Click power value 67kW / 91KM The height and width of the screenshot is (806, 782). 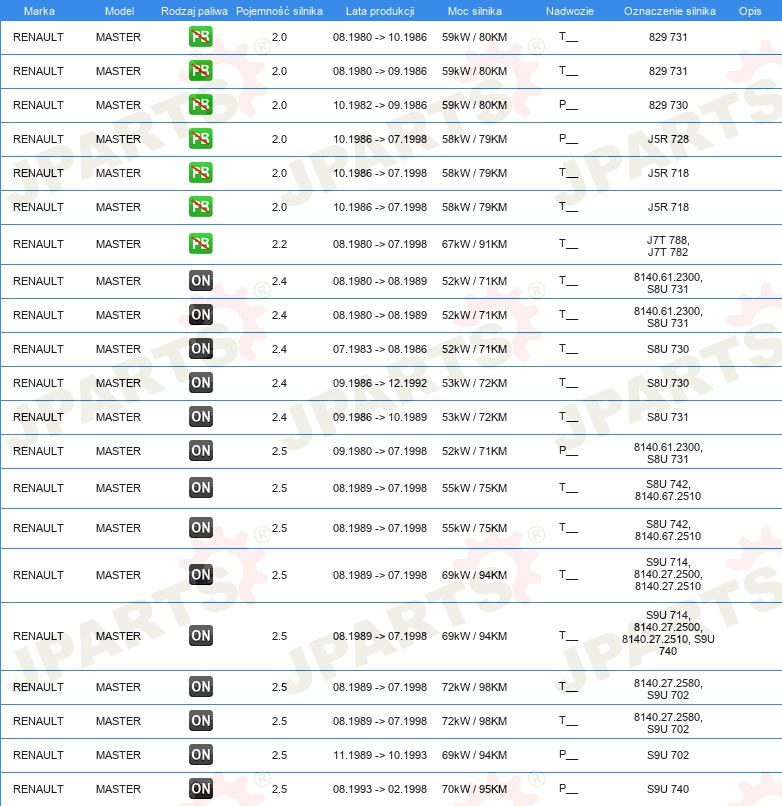(474, 244)
